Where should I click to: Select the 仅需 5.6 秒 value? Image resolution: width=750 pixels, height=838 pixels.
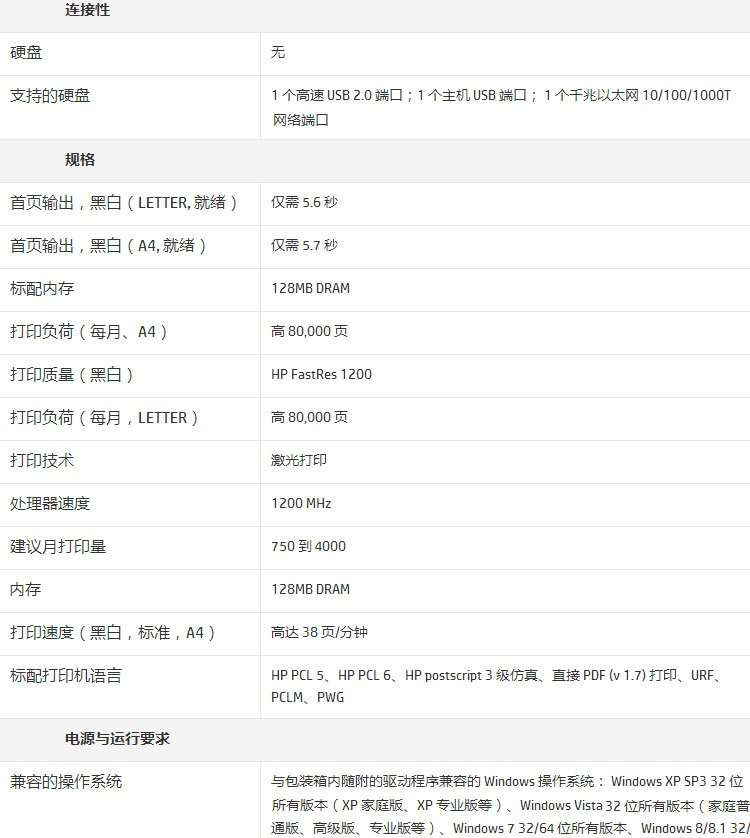tap(304, 202)
